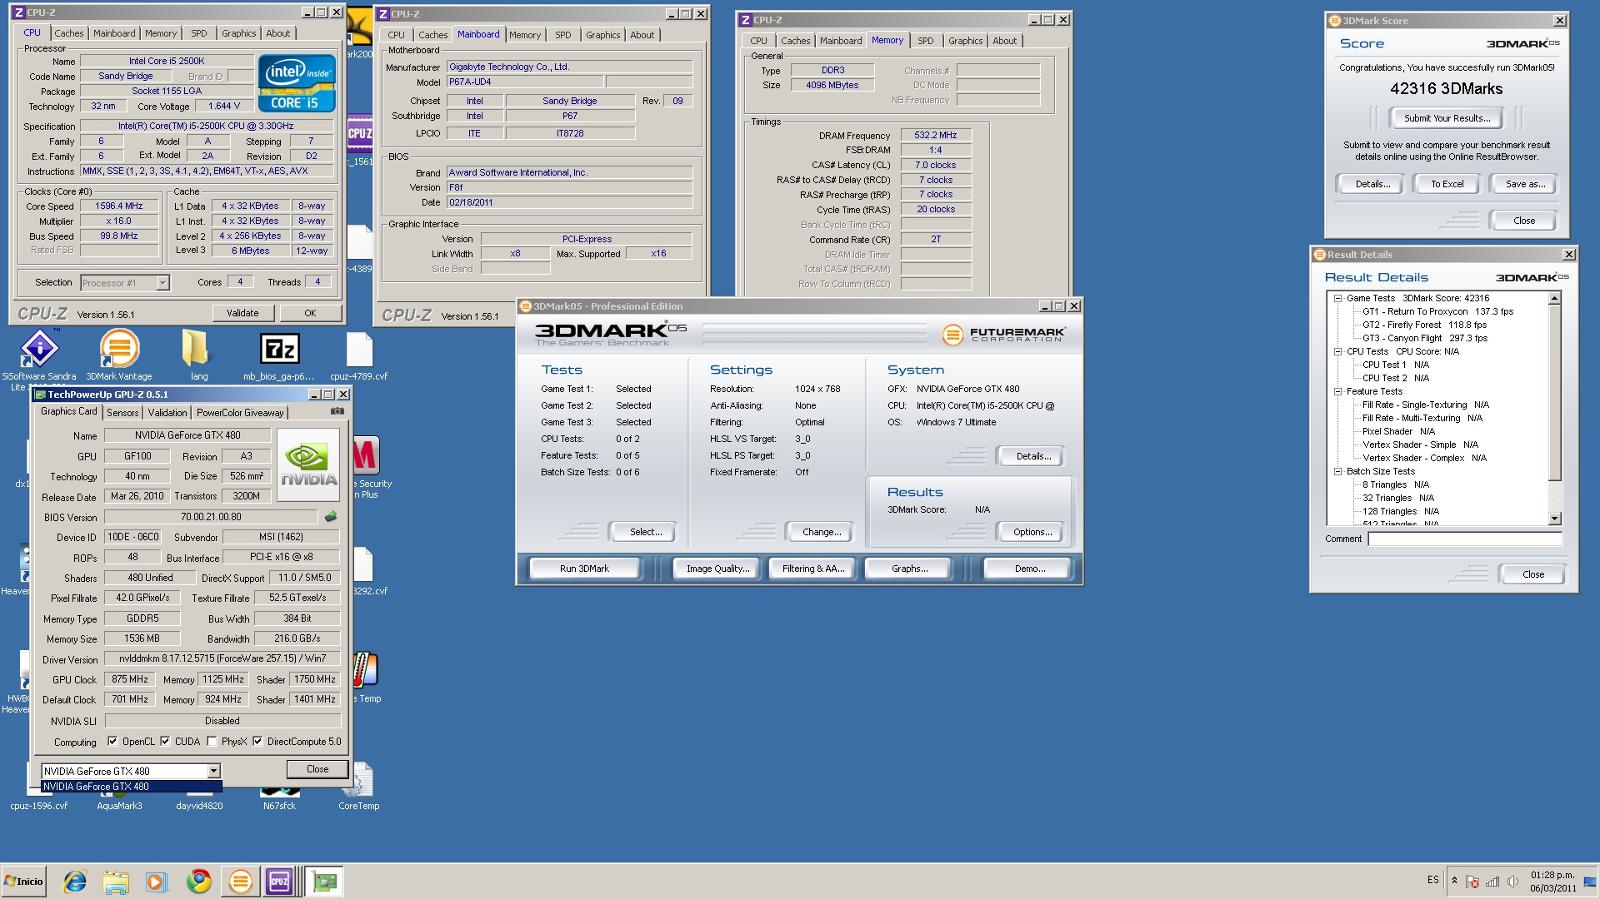This screenshot has width=1600, height=899.
Task: Switch to 3DMark05 taskbar button
Action: click(x=240, y=881)
